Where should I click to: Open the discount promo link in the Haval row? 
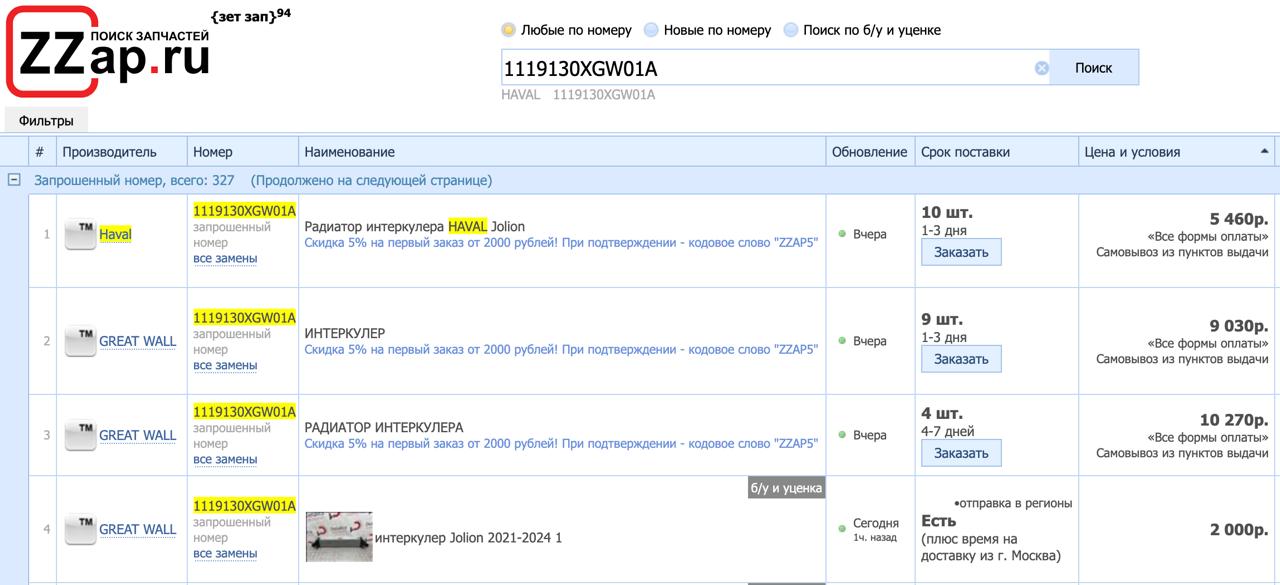pyautogui.click(x=561, y=243)
